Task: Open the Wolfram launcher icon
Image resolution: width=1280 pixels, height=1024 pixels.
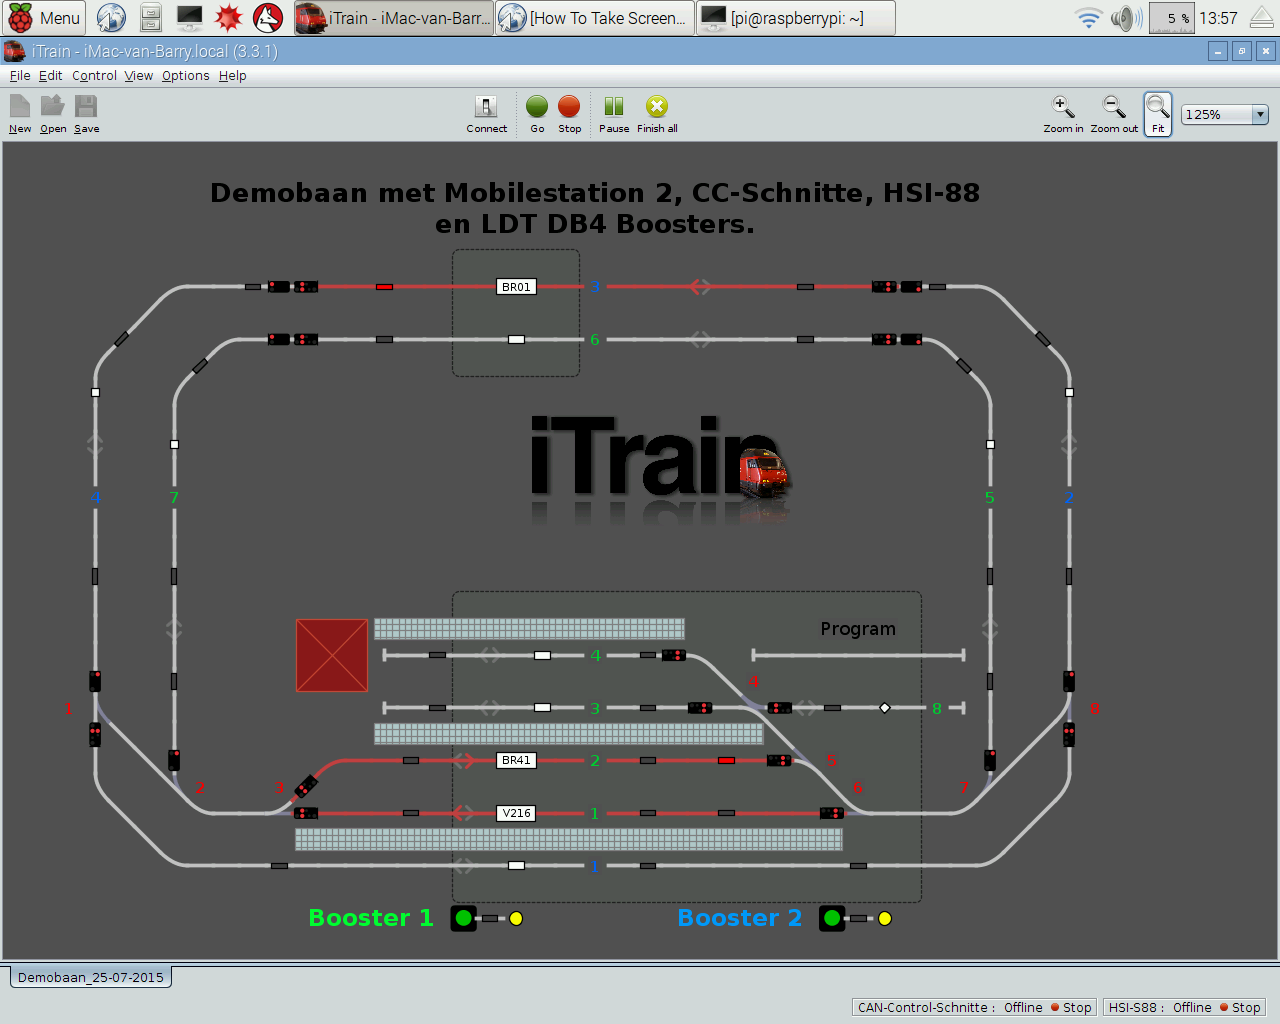Action: tap(268, 18)
